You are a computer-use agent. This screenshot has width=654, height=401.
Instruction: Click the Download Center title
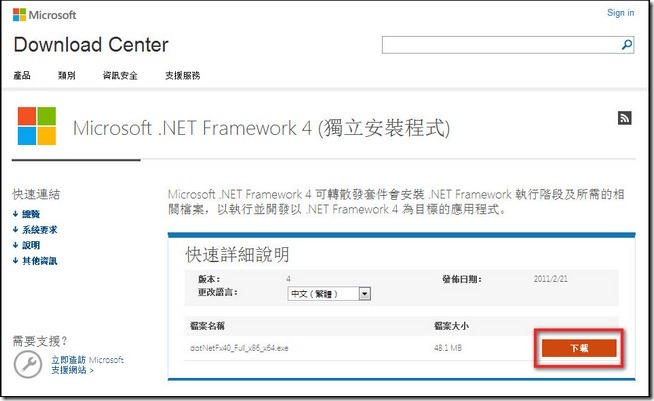point(91,45)
